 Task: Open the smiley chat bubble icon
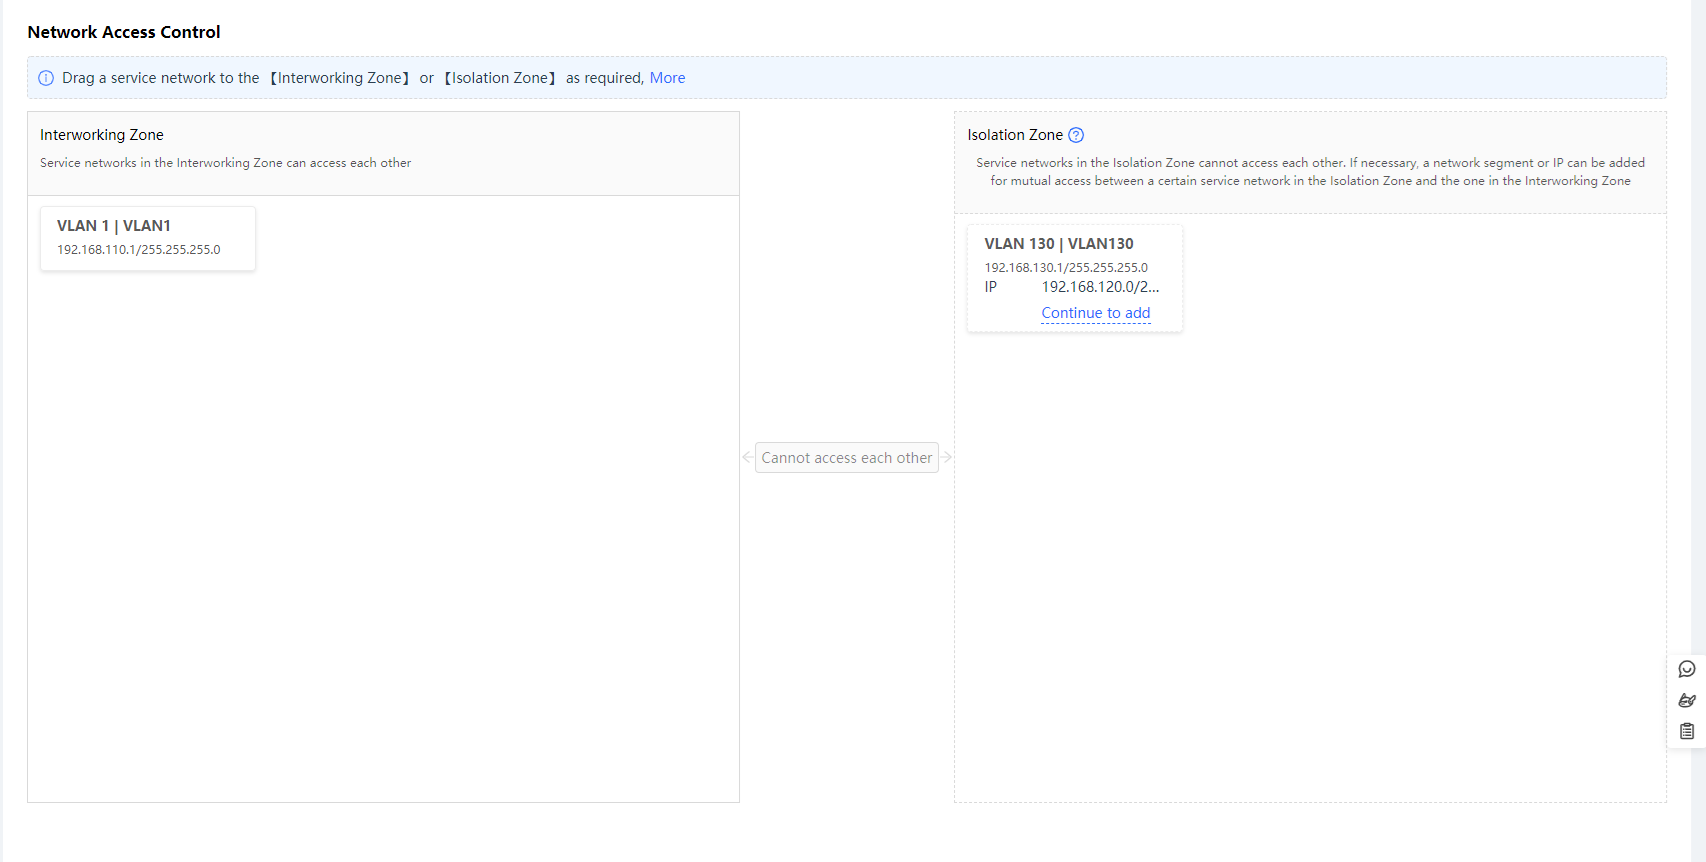coord(1687,669)
